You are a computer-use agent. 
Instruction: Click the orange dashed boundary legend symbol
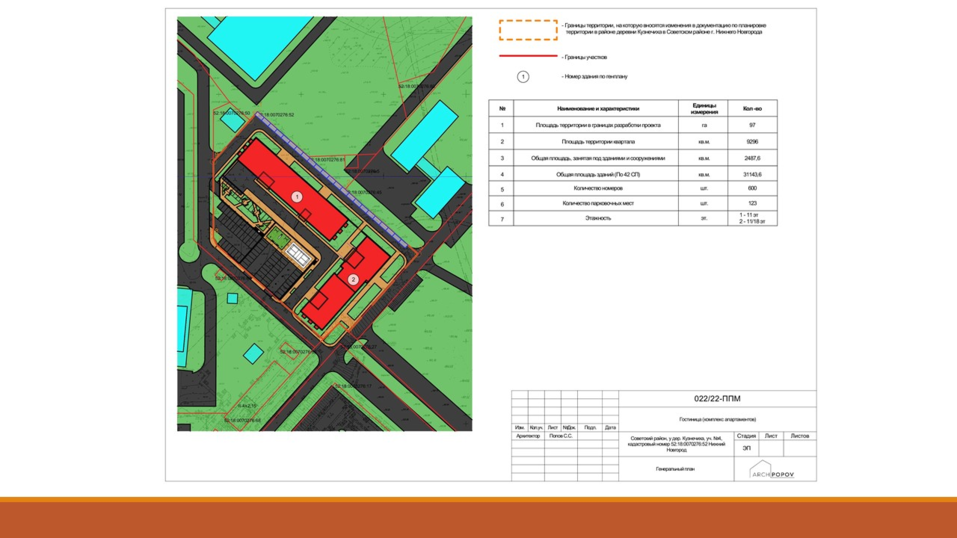(x=528, y=30)
